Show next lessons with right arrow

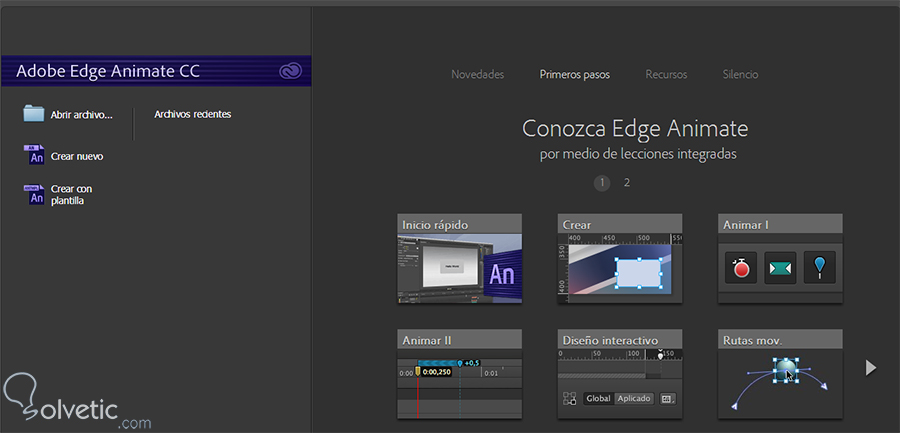click(x=871, y=368)
